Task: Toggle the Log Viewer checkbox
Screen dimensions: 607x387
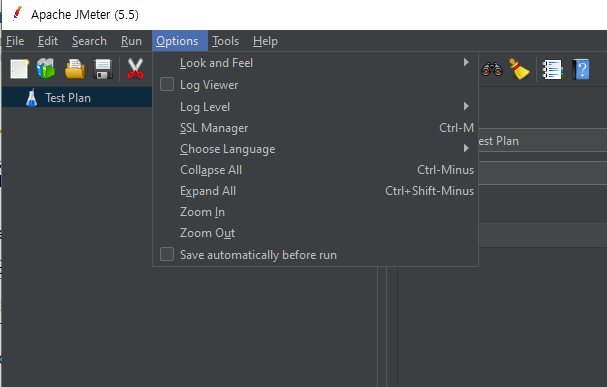Action: (x=167, y=84)
